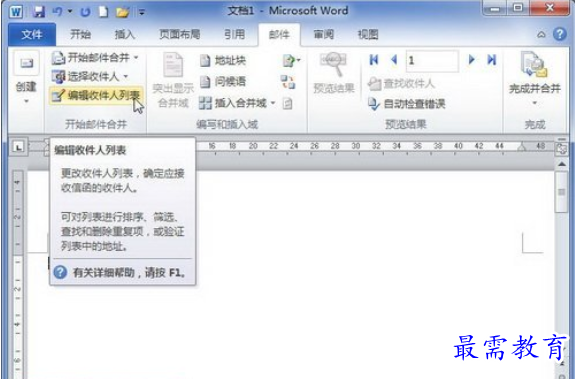Screen dimensions: 575x379
Task: Open Word help question mark icon
Action: pos(560,34)
